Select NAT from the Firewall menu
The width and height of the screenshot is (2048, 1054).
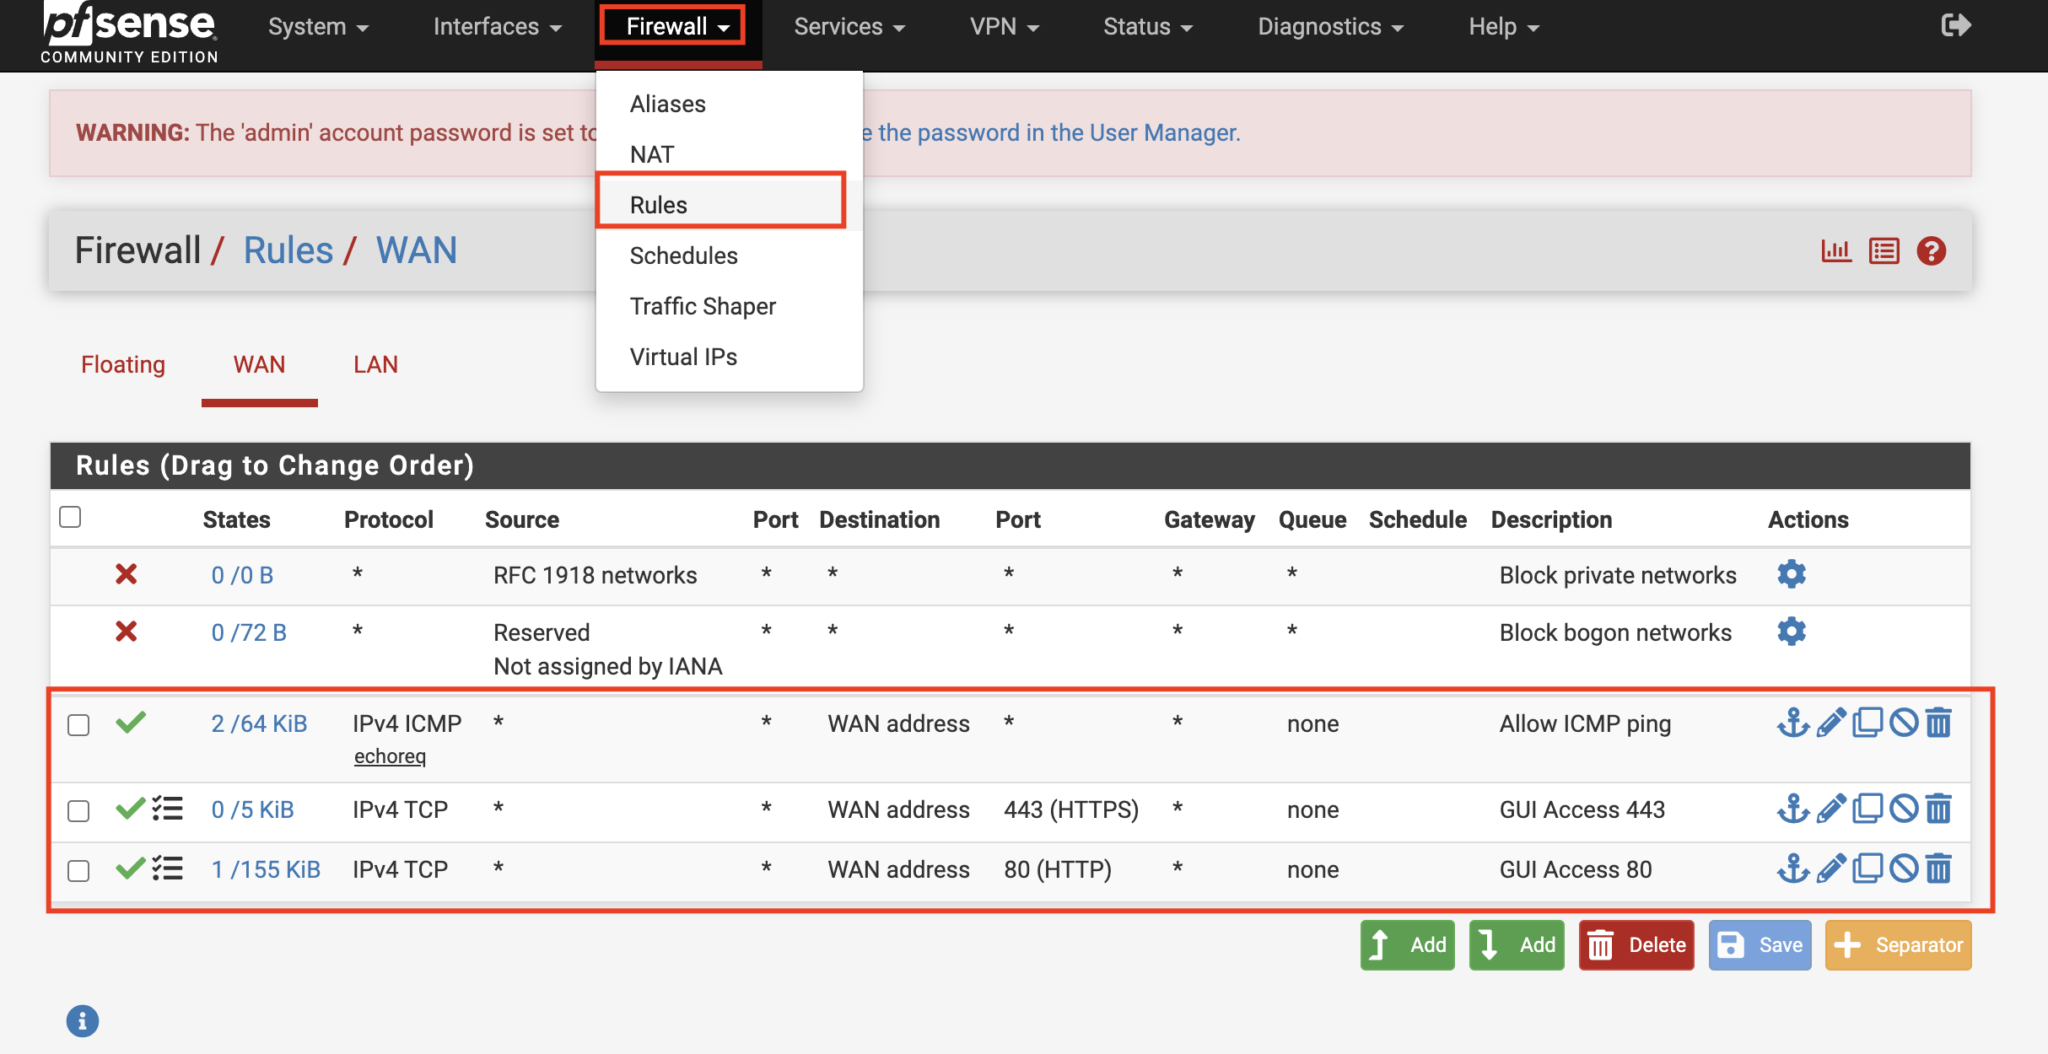[x=651, y=153]
